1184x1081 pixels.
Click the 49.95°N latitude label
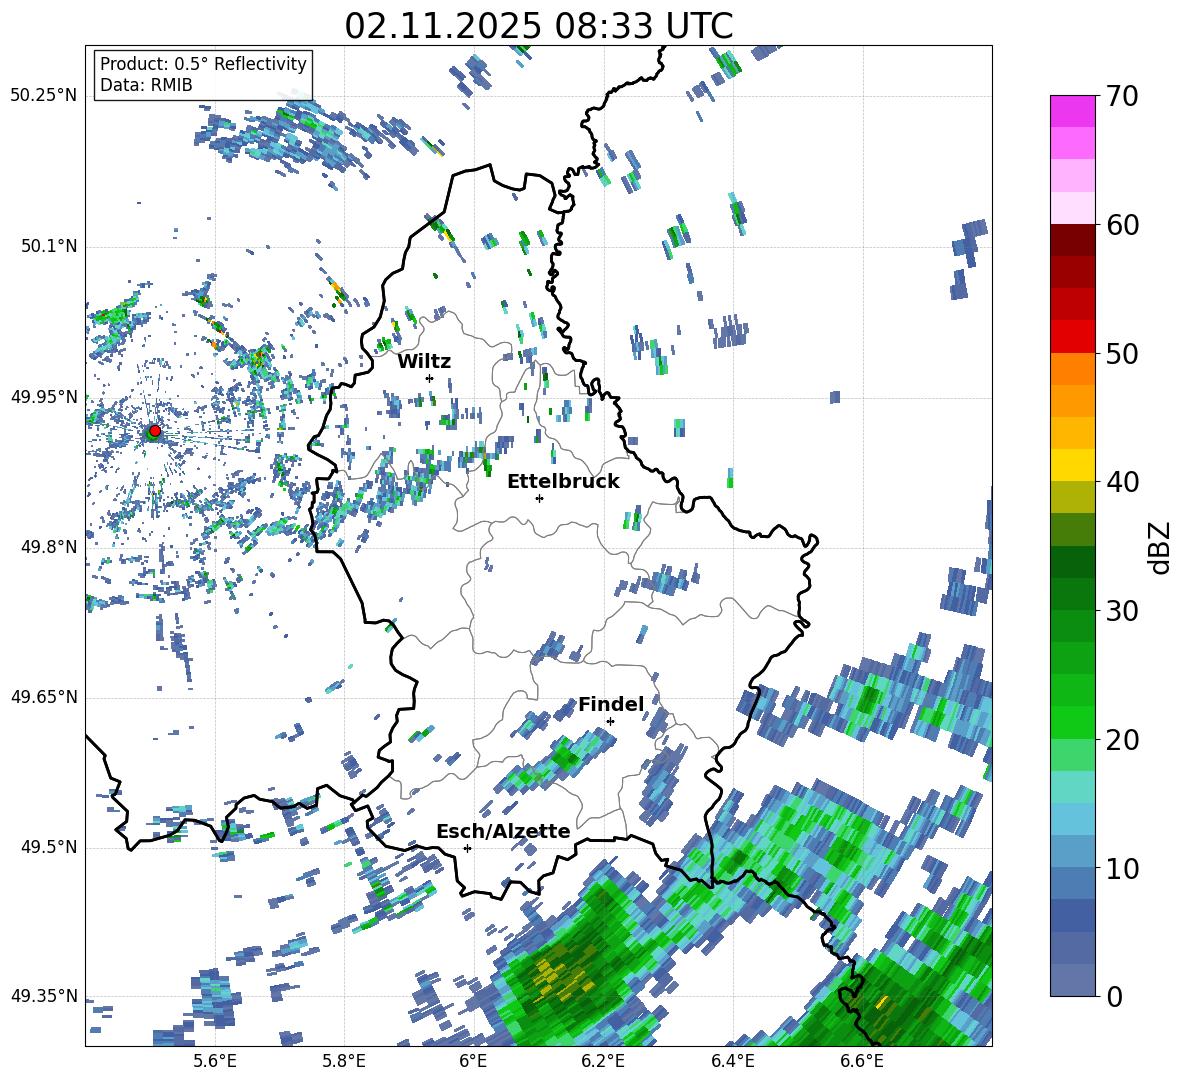click(x=44, y=397)
